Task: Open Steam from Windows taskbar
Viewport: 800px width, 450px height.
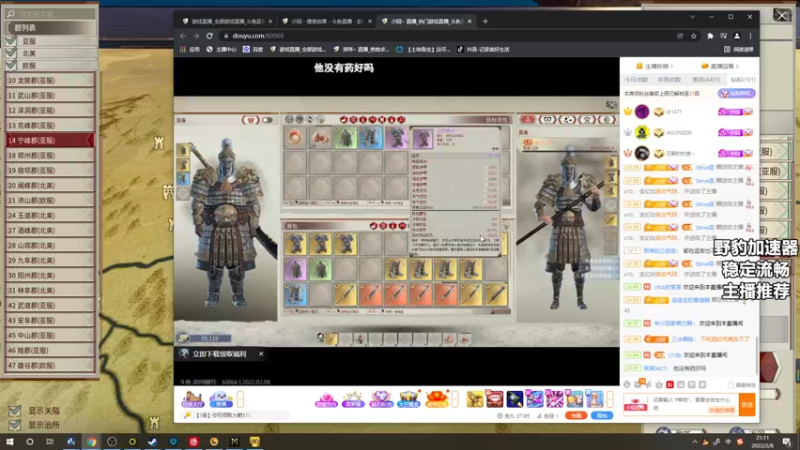Action: tap(153, 442)
